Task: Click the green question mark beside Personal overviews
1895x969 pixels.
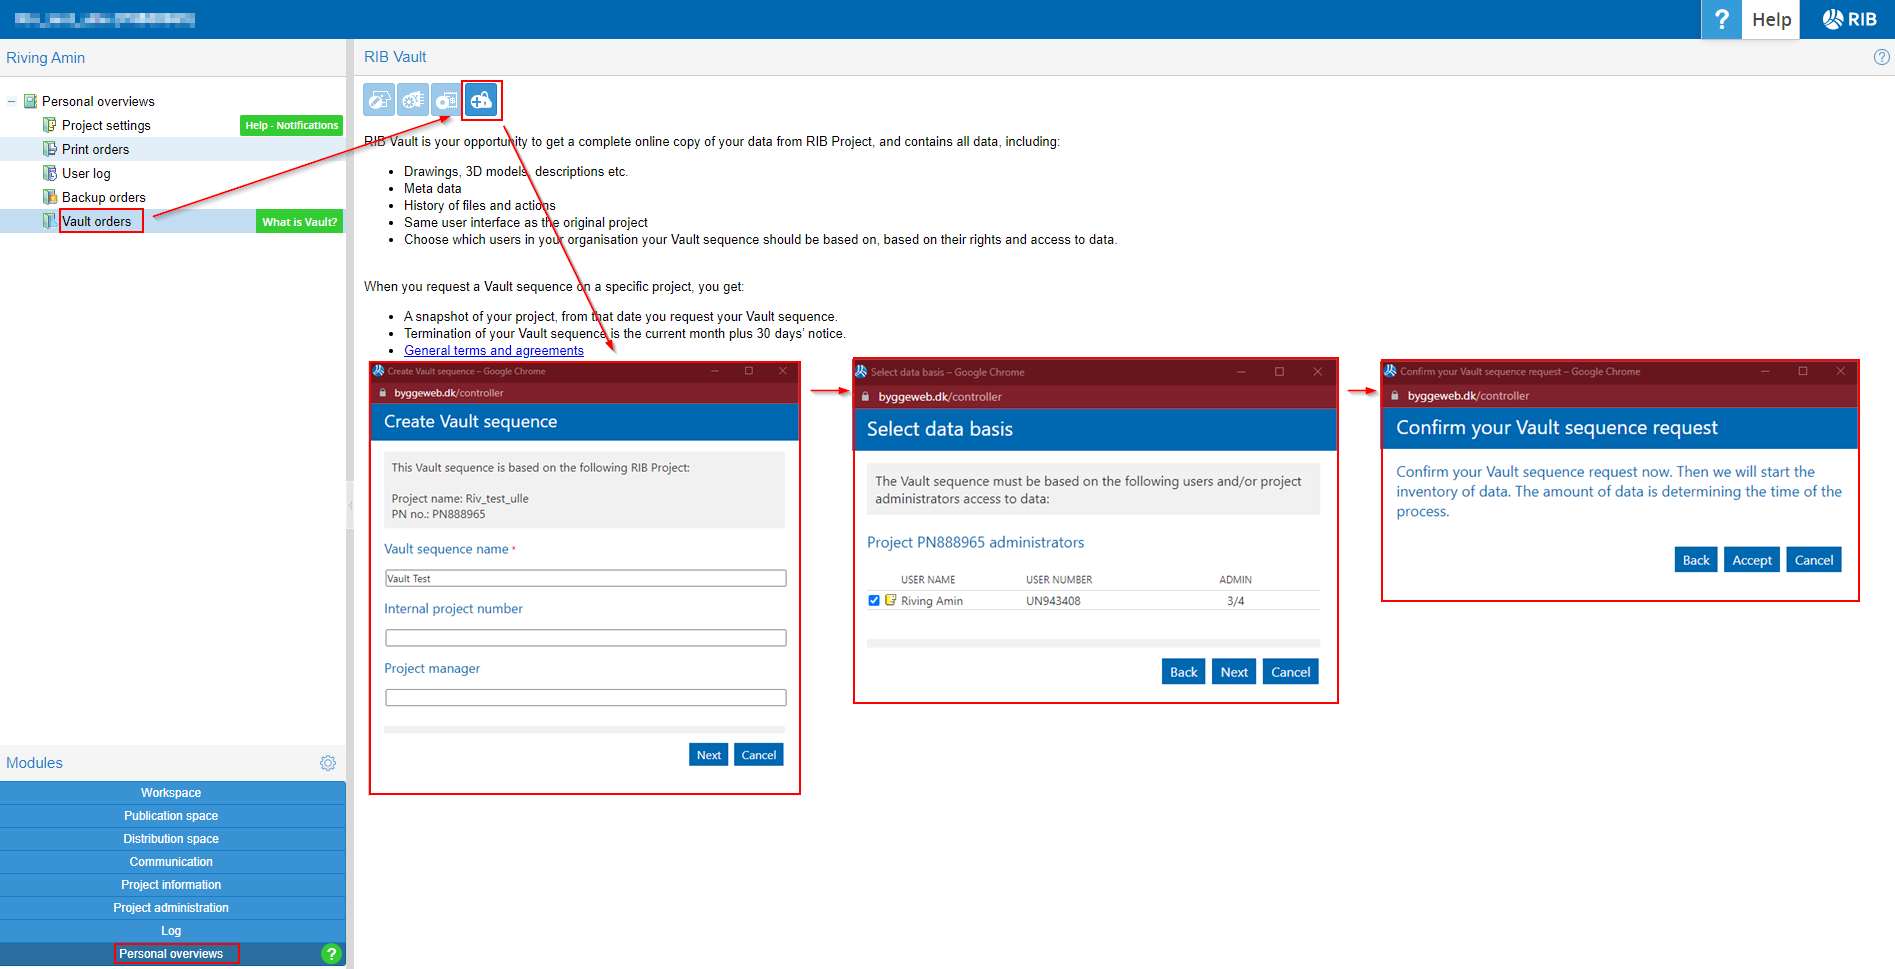Action: point(331,954)
